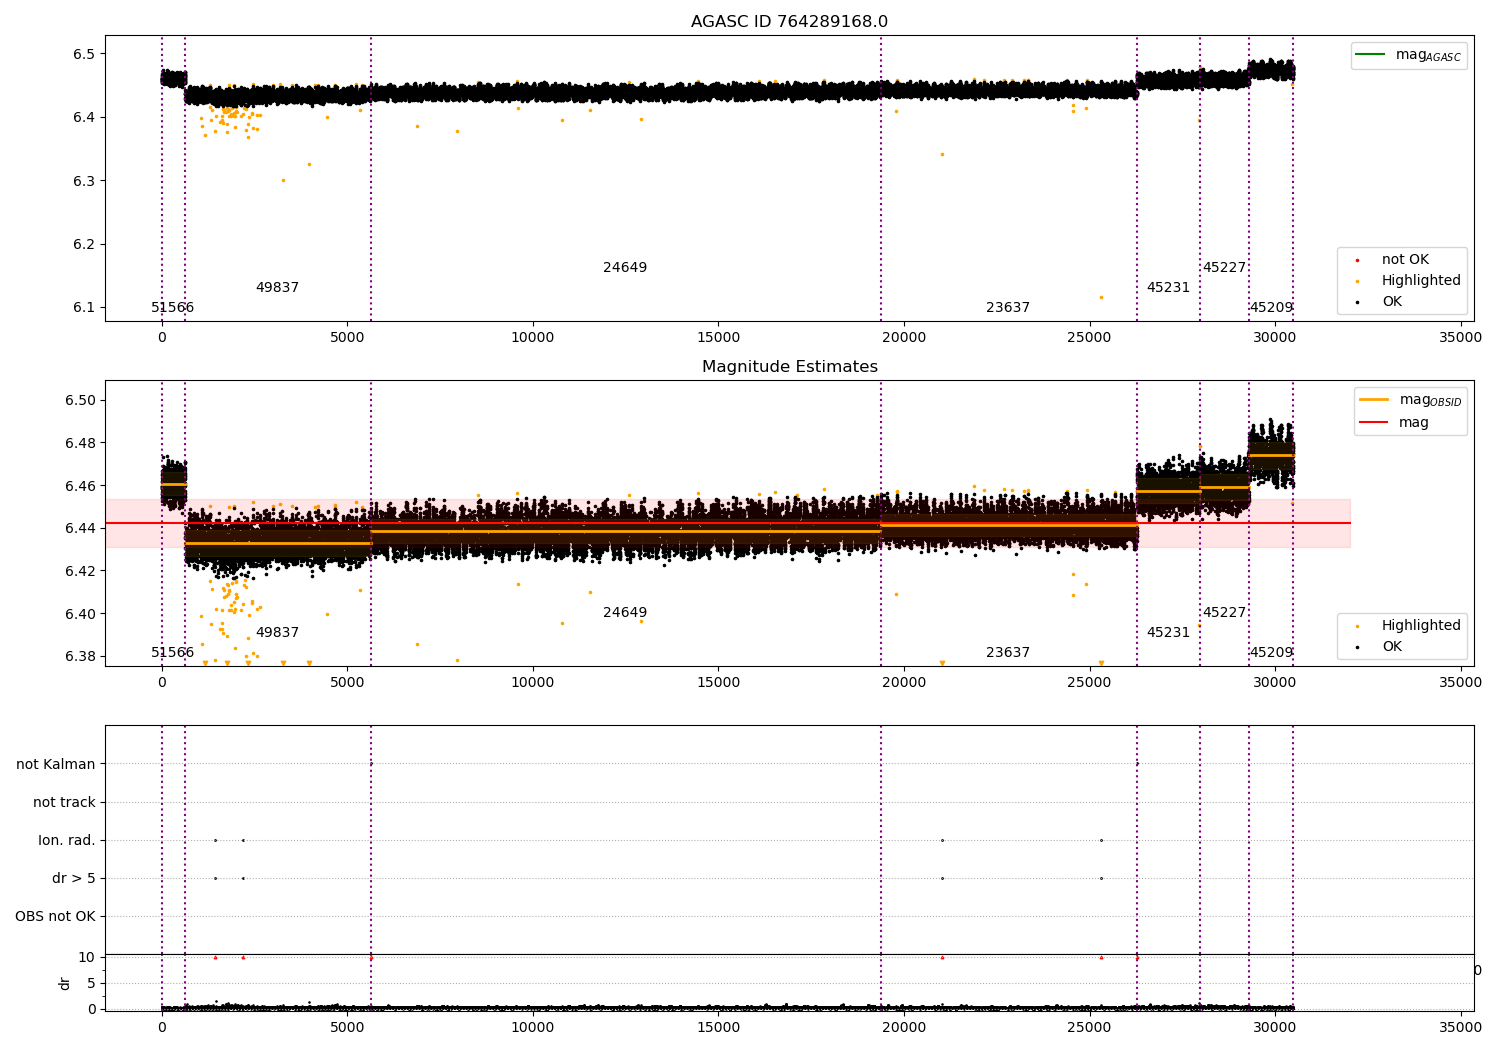Screen dimensions: 1500x1050
Task: Click OBSID label 23637 in top plot
Action: [x=1008, y=308]
